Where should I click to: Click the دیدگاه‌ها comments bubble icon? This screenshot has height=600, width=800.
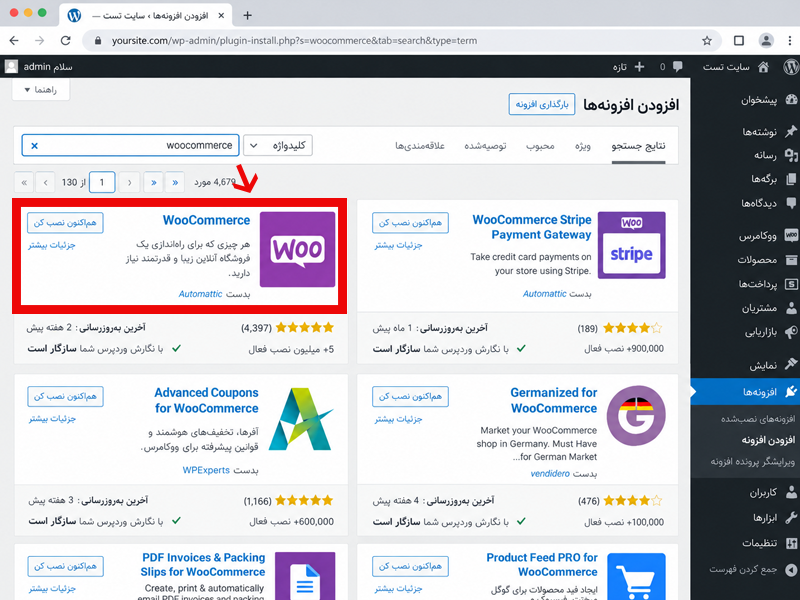[x=791, y=203]
